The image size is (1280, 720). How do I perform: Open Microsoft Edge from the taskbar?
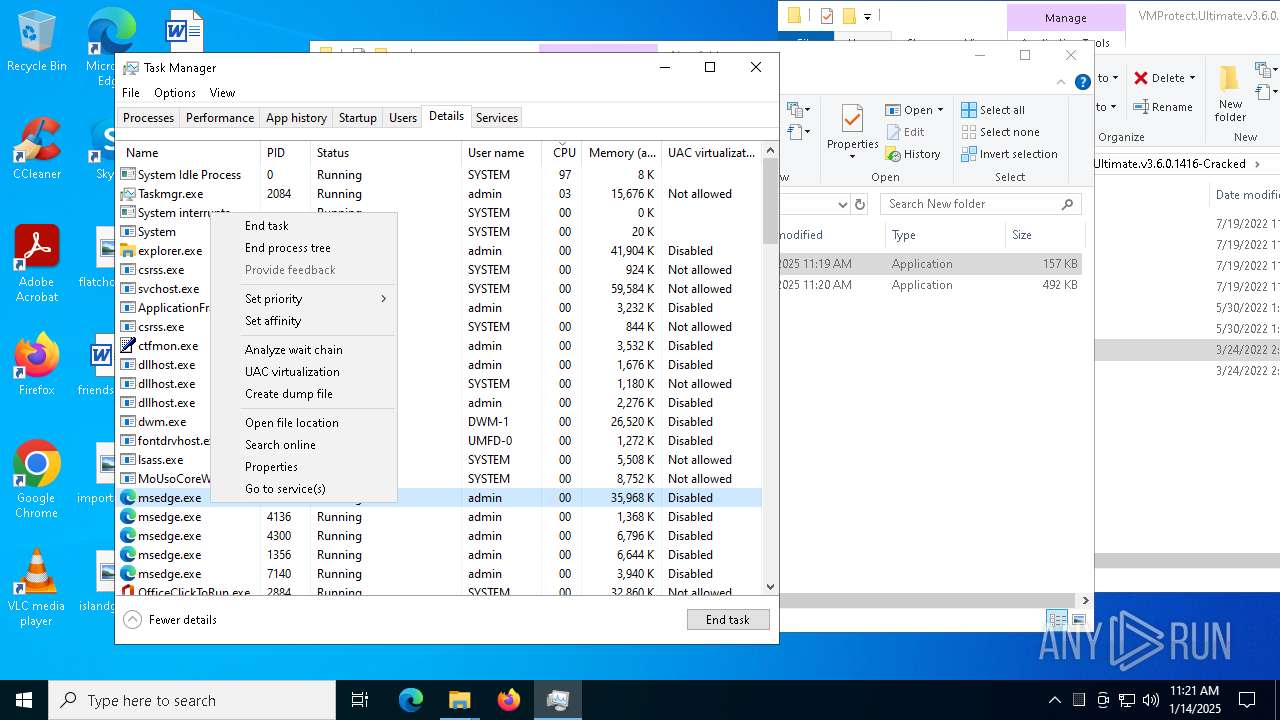click(411, 700)
